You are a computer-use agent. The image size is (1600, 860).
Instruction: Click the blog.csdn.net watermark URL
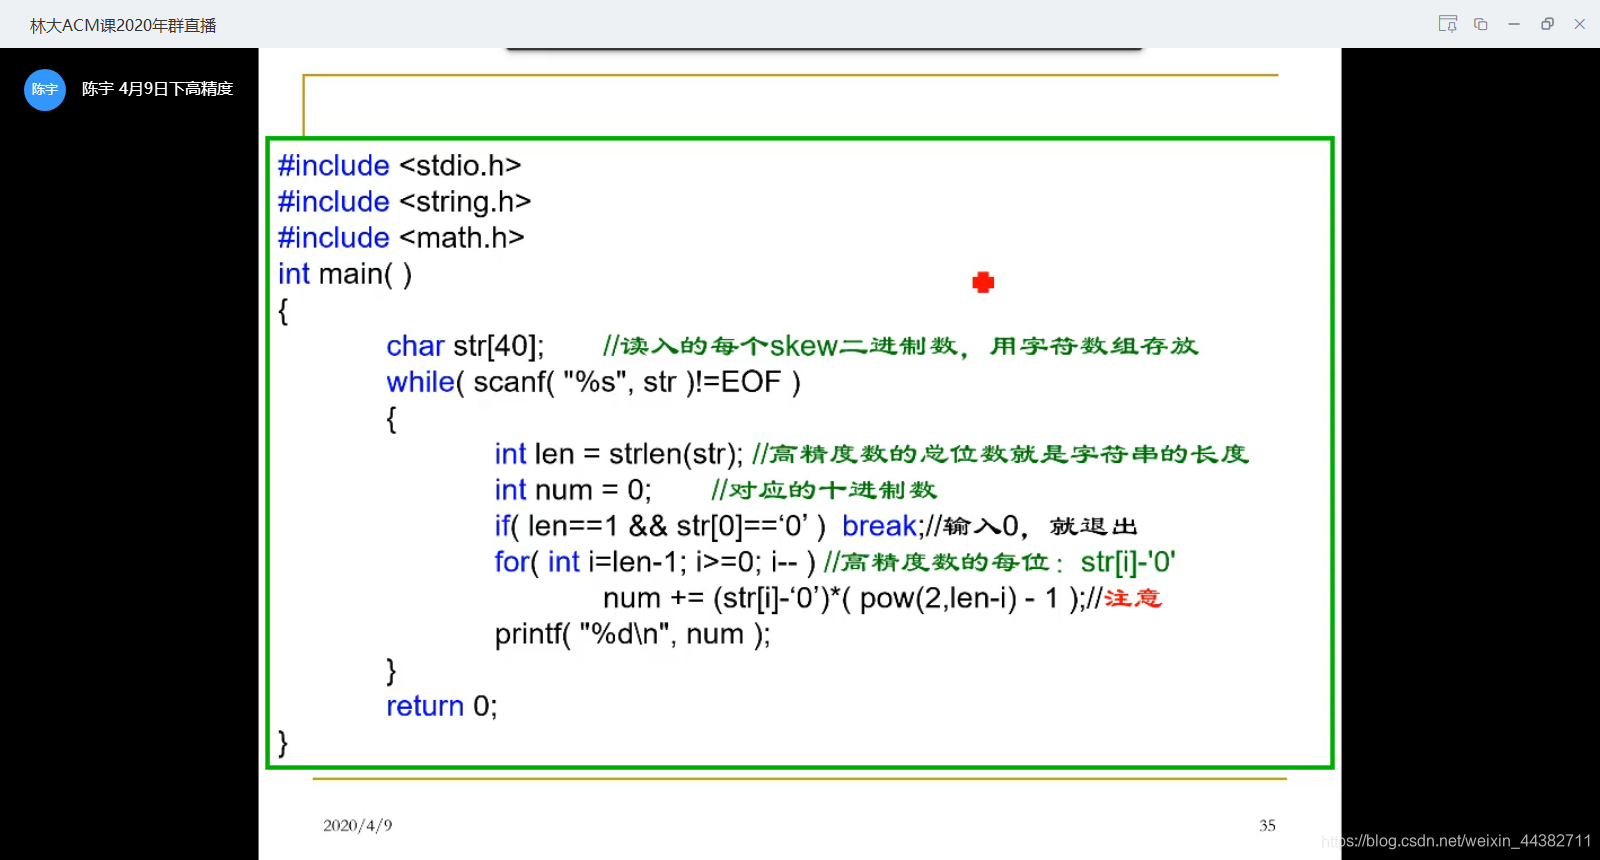(x=1456, y=841)
